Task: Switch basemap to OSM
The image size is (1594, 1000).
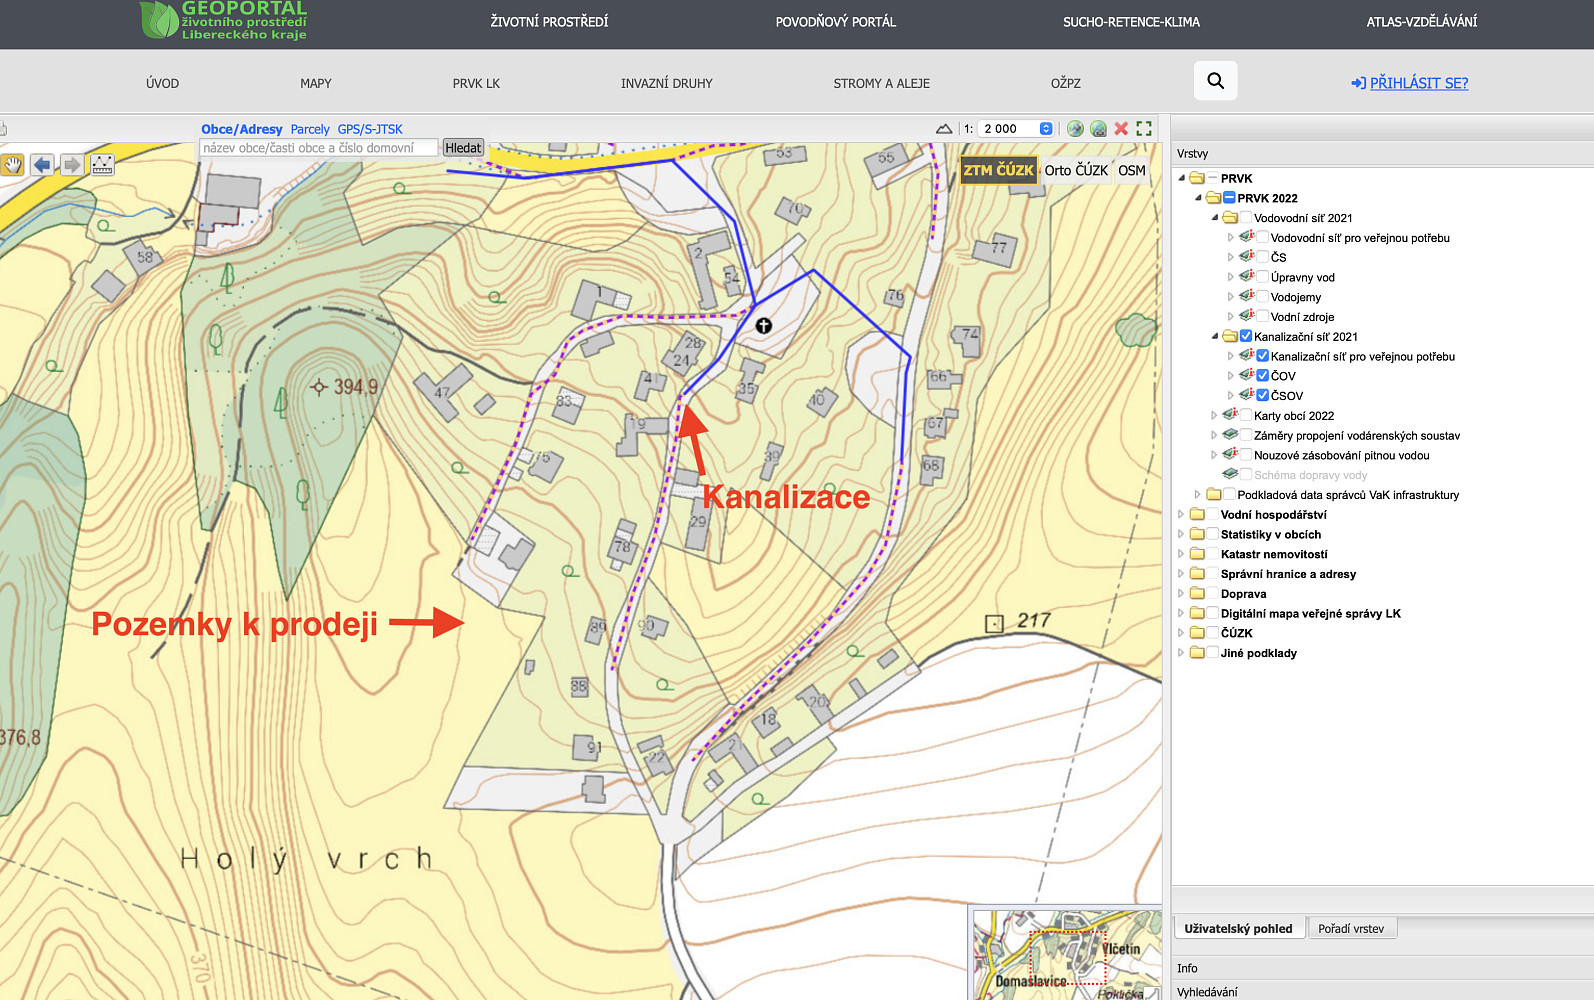Action: [x=1132, y=171]
